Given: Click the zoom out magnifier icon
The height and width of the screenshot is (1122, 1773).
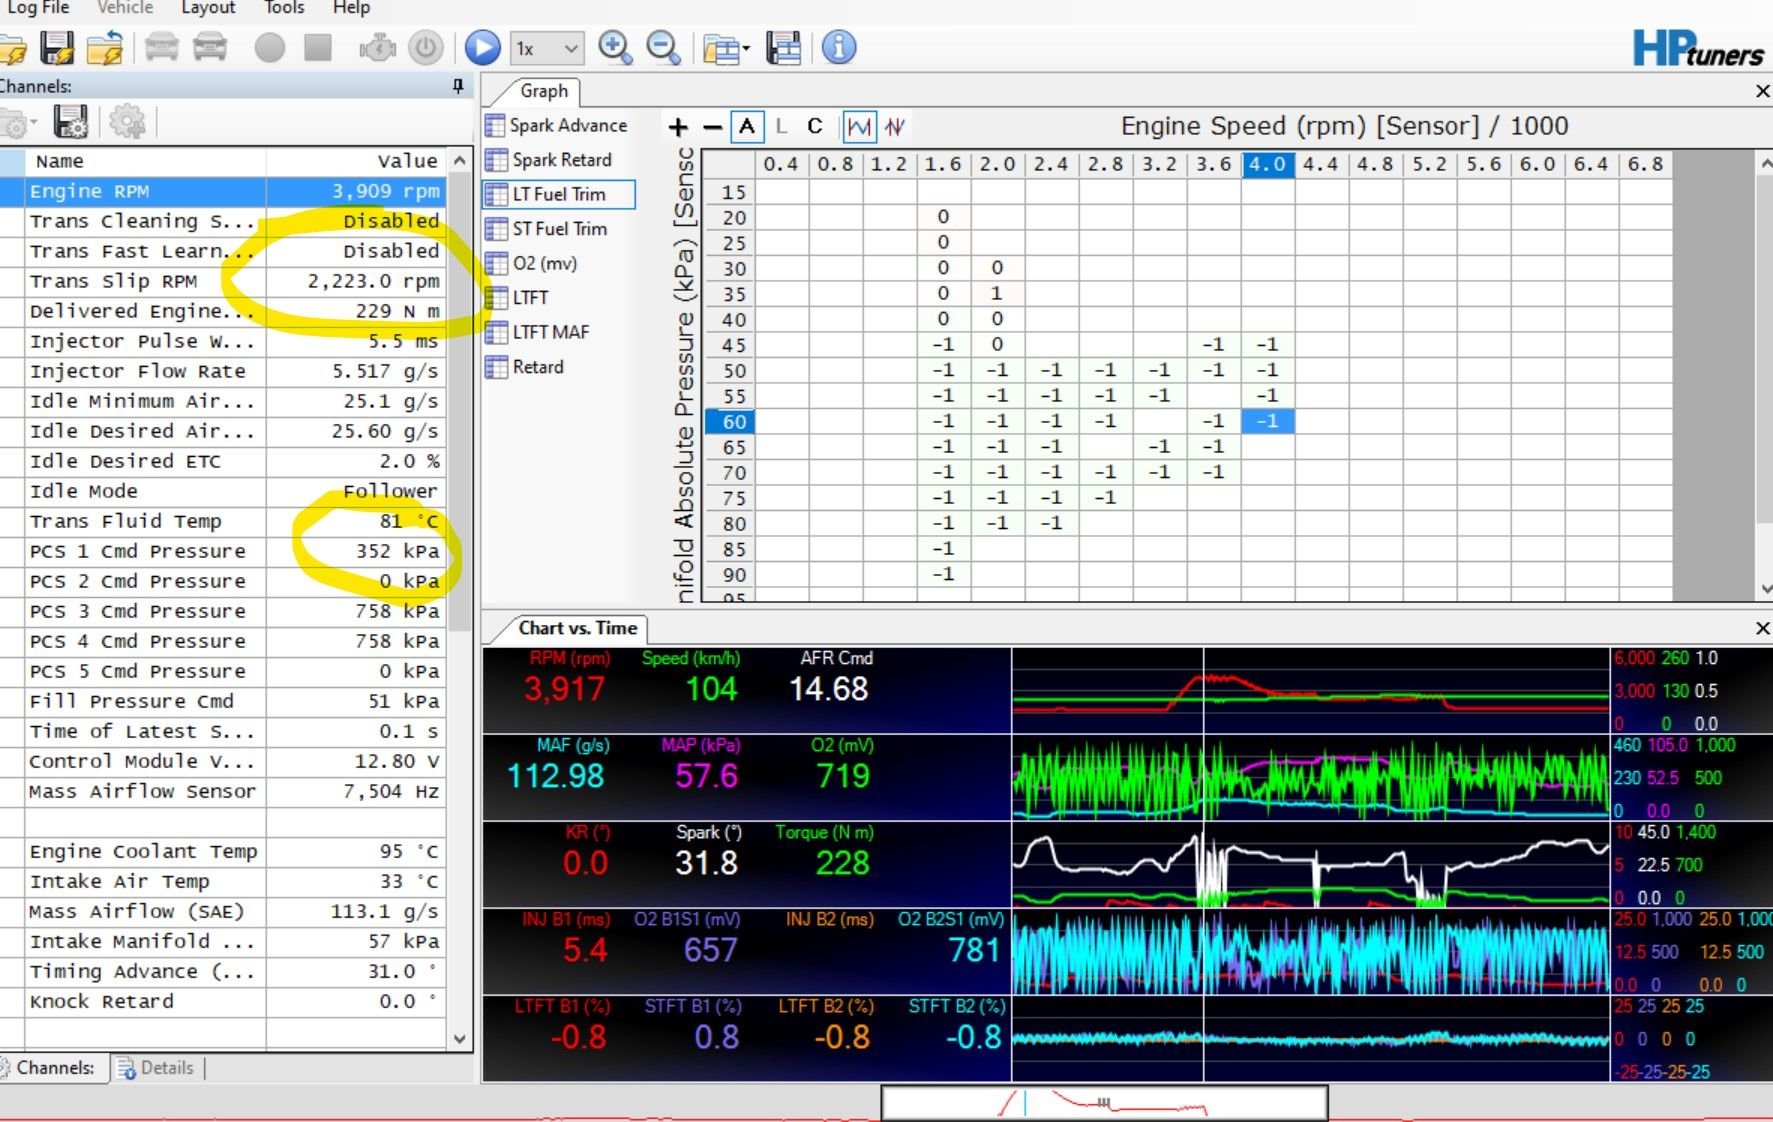Looking at the screenshot, I should (x=664, y=47).
